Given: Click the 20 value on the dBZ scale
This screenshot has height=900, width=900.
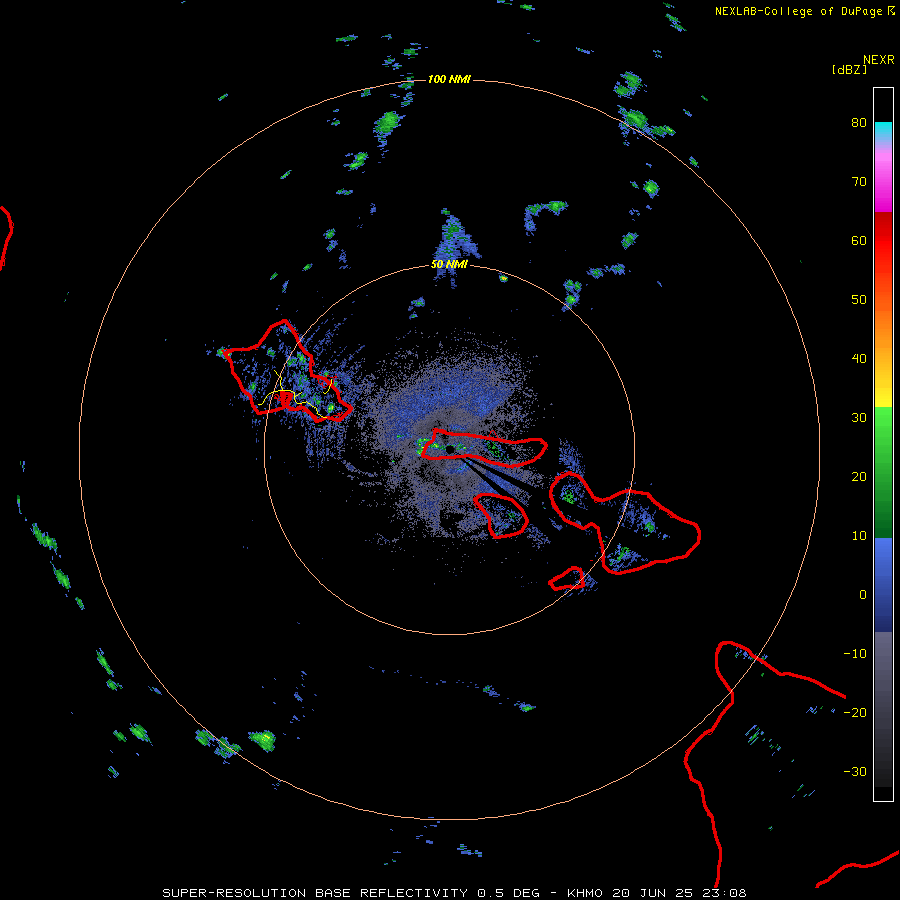Looking at the screenshot, I should point(859,477).
